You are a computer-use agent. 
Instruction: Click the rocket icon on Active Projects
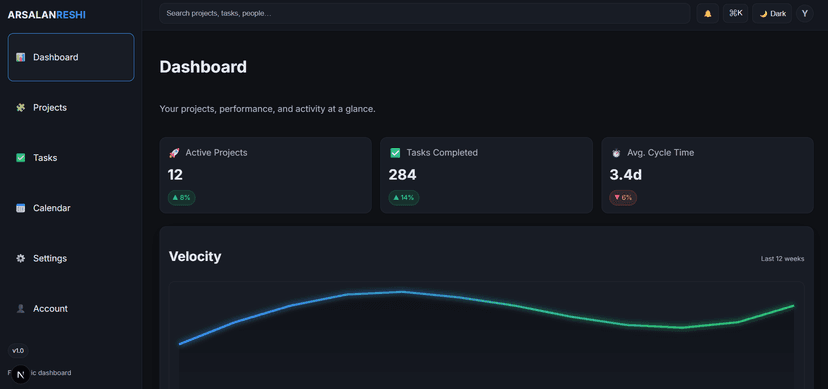[174, 153]
